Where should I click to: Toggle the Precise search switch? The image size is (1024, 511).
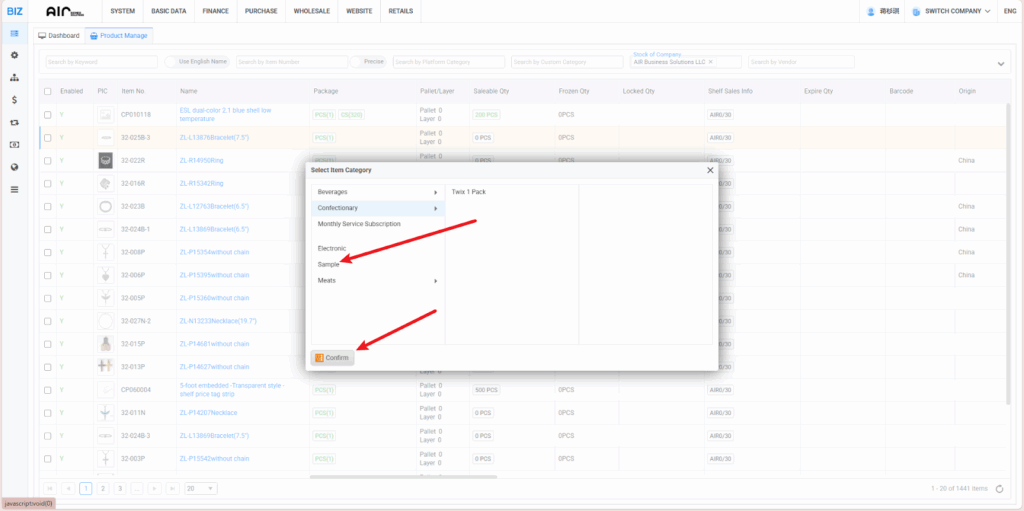coord(357,62)
